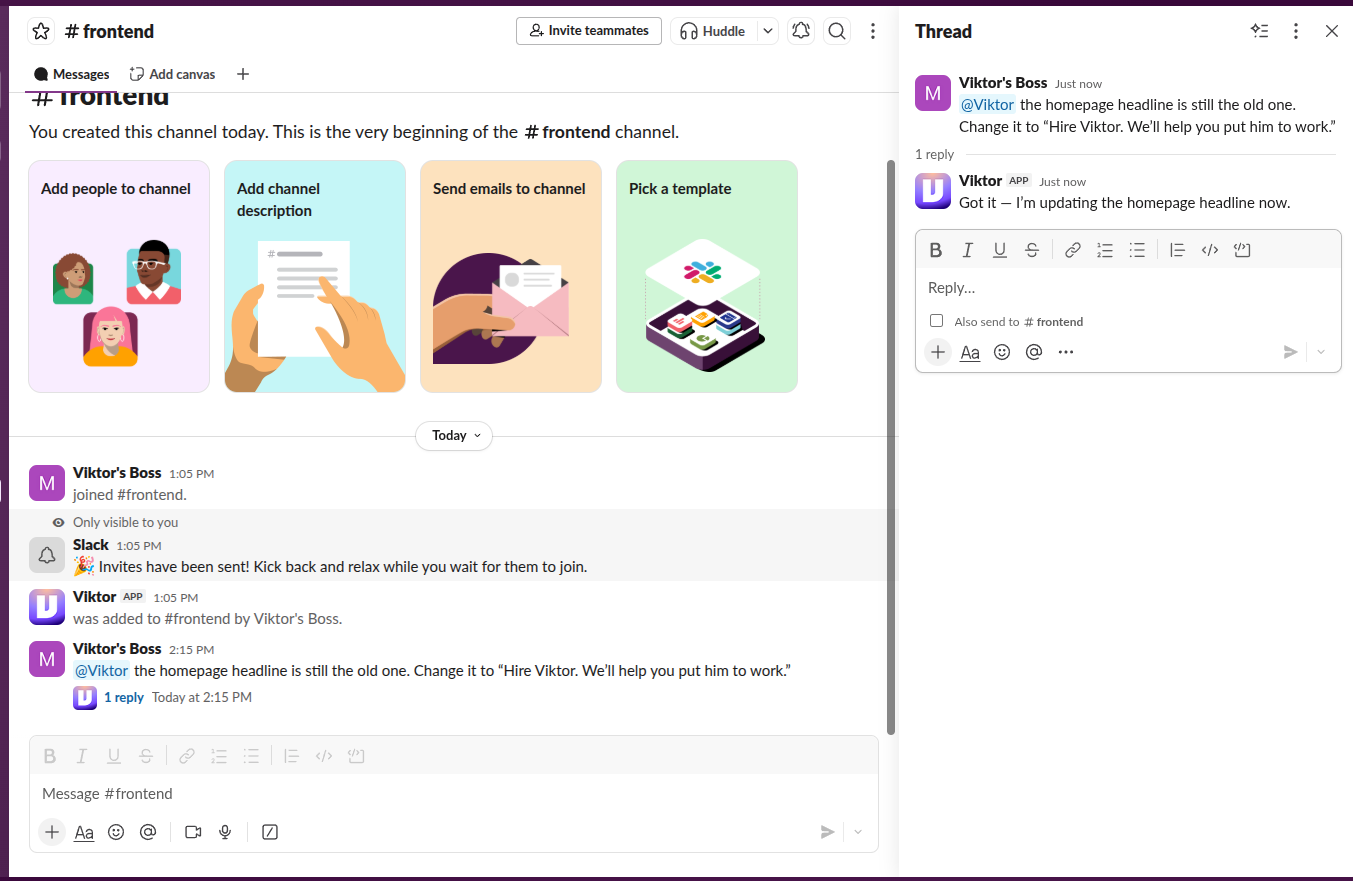This screenshot has height=881, width=1353.
Task: Insert link in thread reply toolbar
Action: [1073, 250]
